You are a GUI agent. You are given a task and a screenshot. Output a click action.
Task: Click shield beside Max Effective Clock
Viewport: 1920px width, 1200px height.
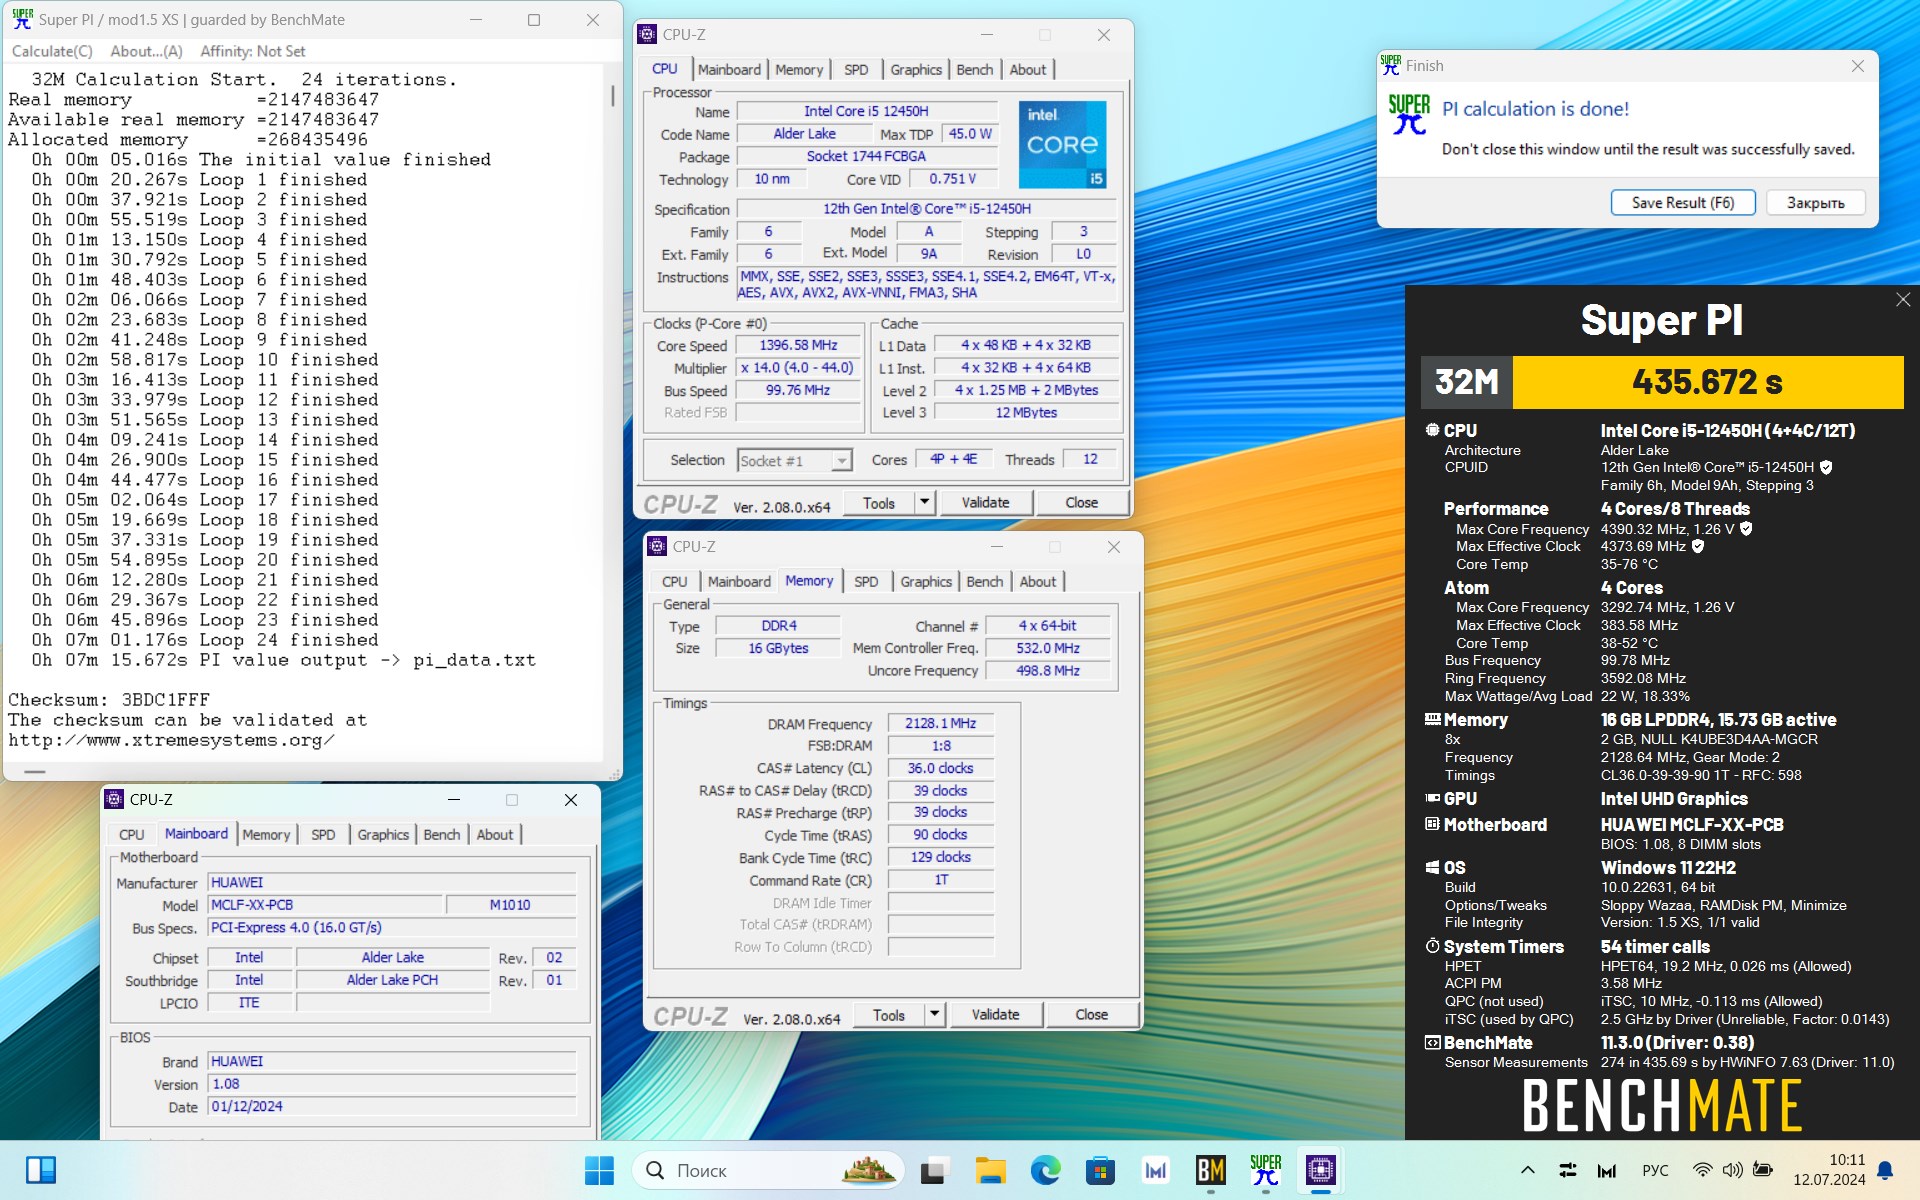click(1698, 546)
